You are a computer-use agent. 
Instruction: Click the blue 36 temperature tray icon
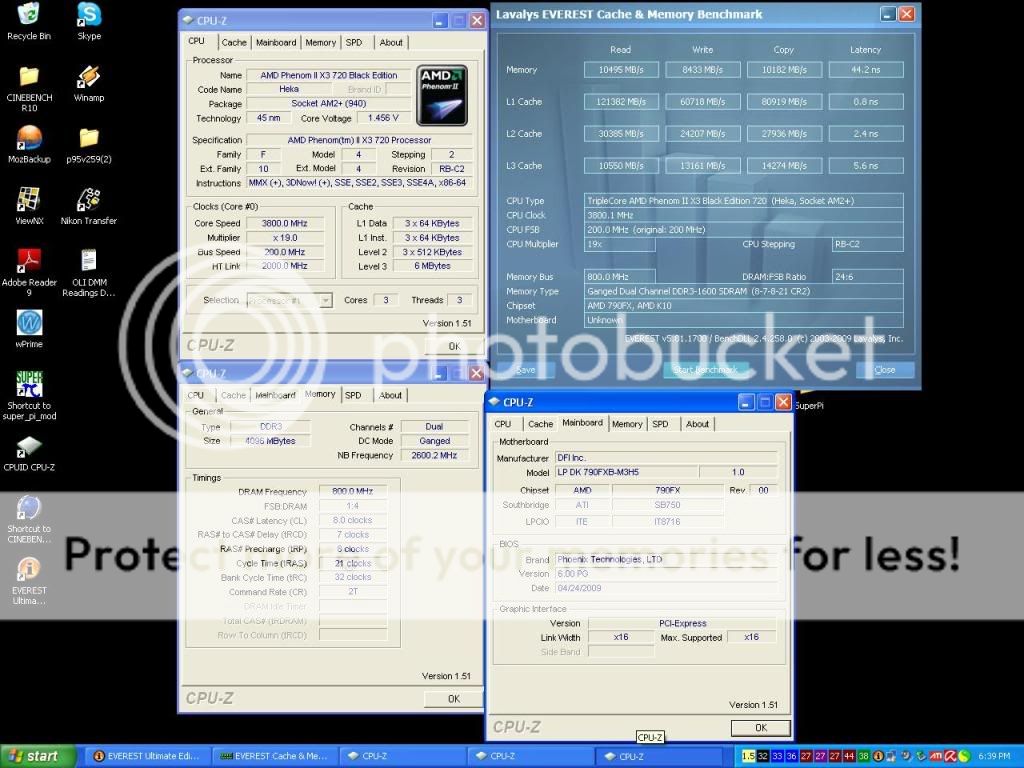pyautogui.click(x=791, y=756)
